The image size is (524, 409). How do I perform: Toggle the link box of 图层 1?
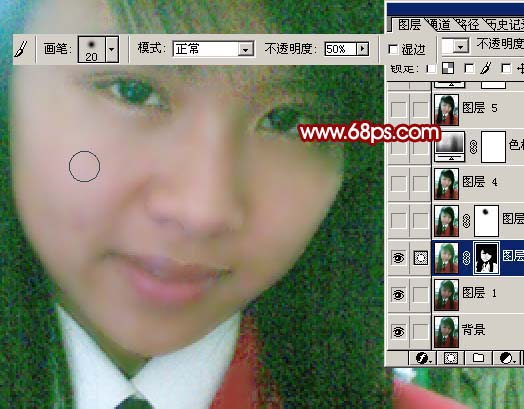coord(420,295)
